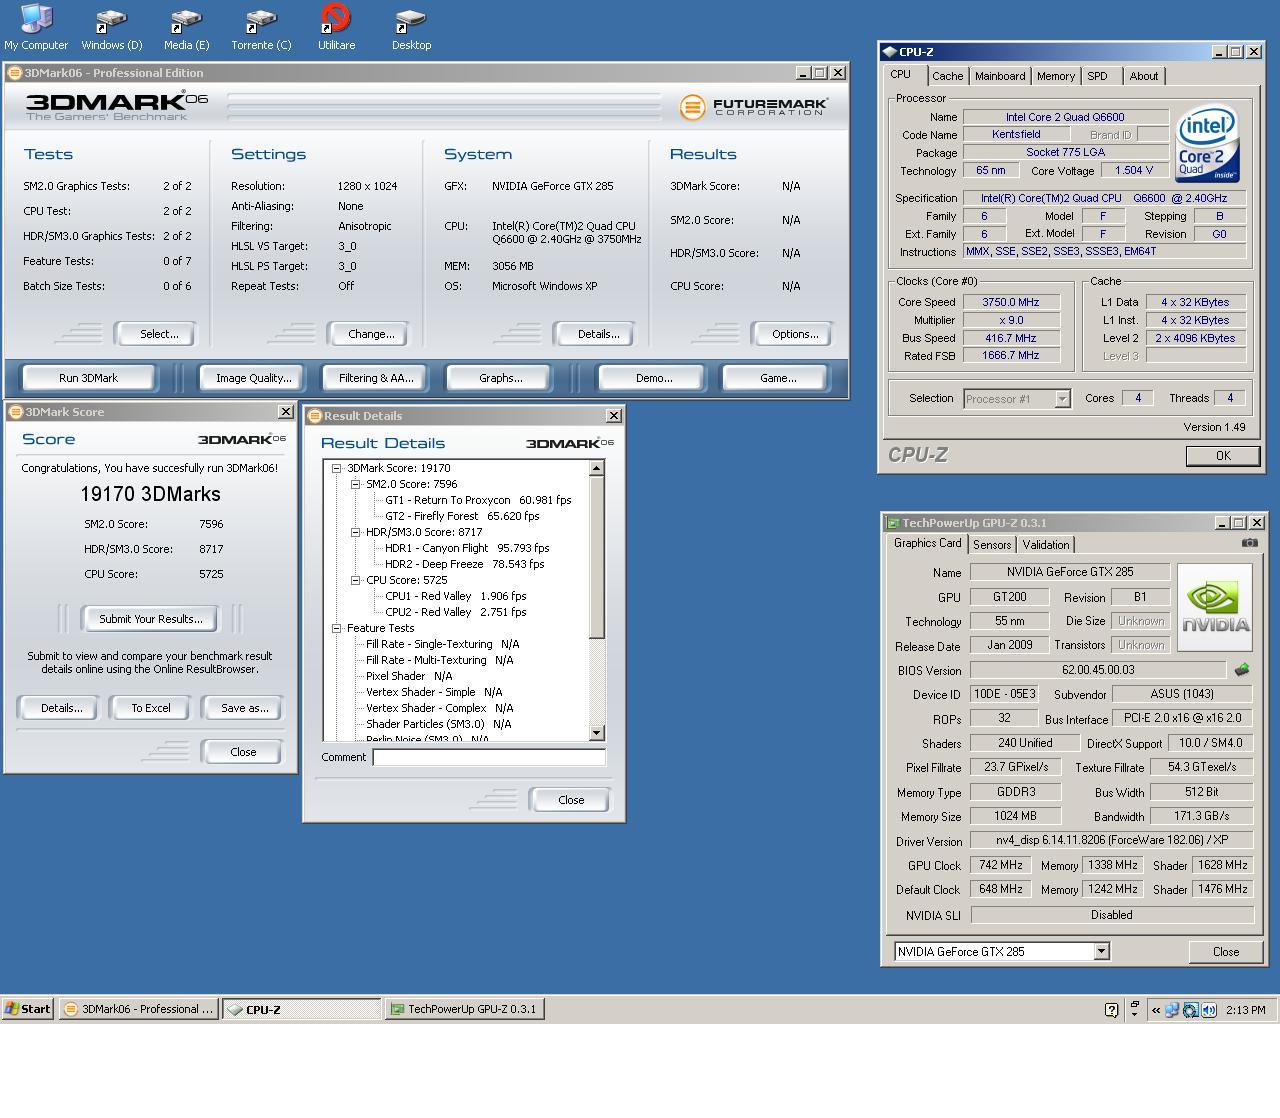
Task: Click the help question mark tray icon
Action: pyautogui.click(x=1111, y=1010)
